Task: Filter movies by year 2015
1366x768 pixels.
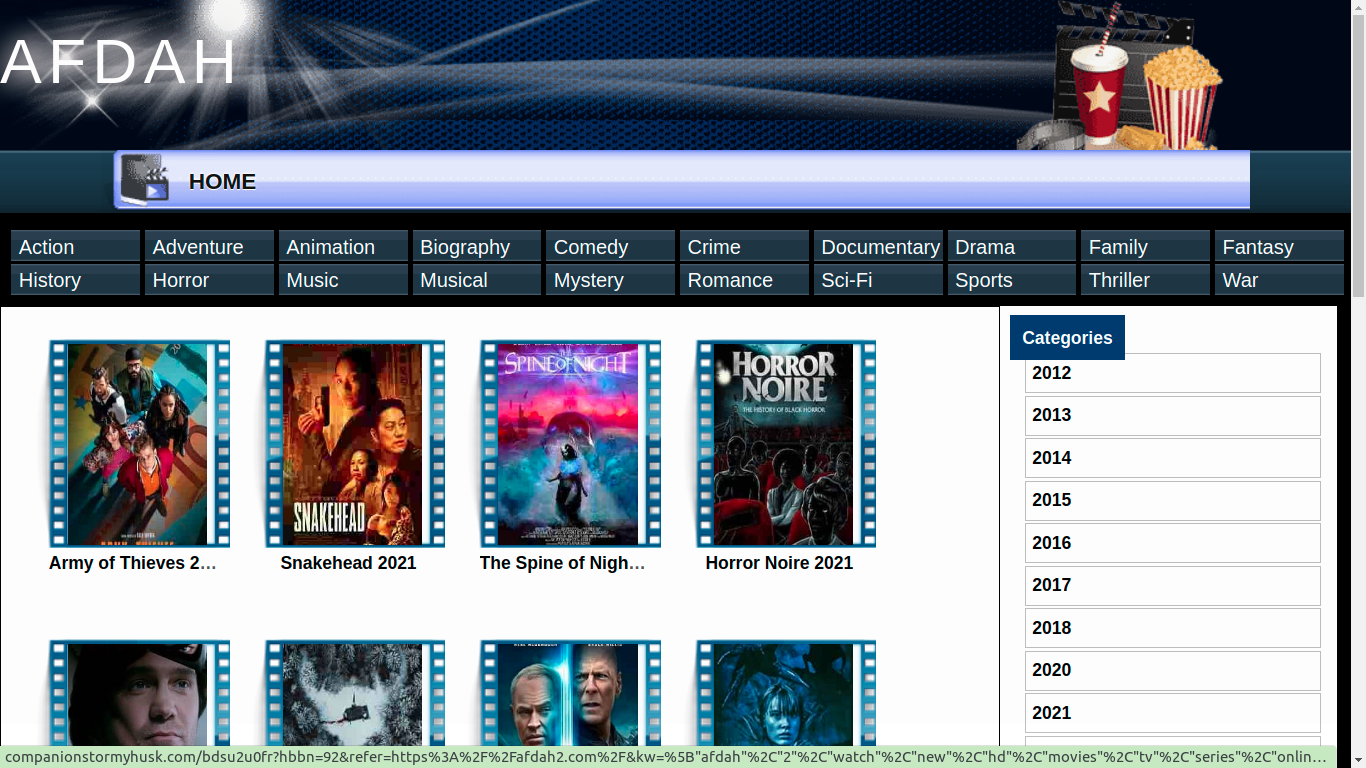Action: pos(1172,500)
